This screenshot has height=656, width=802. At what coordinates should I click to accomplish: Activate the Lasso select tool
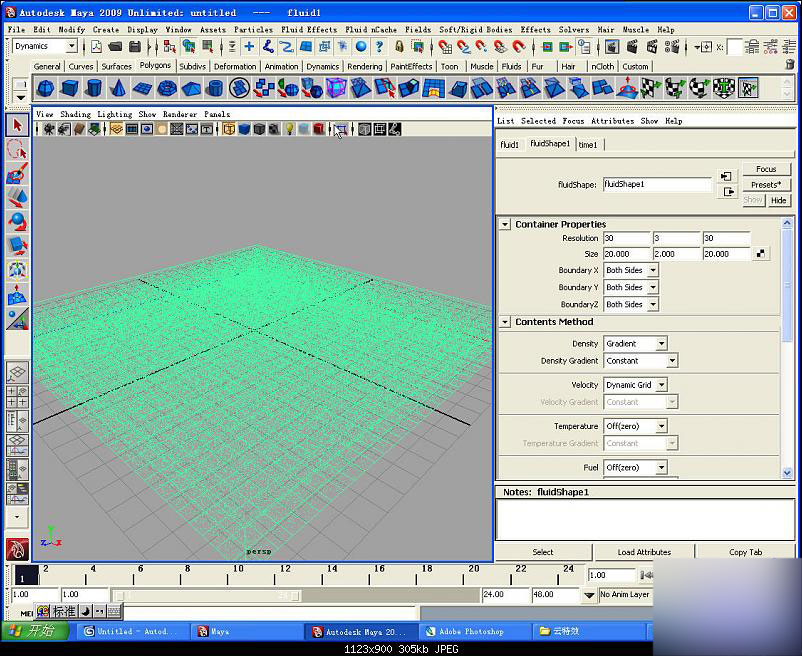(17, 150)
